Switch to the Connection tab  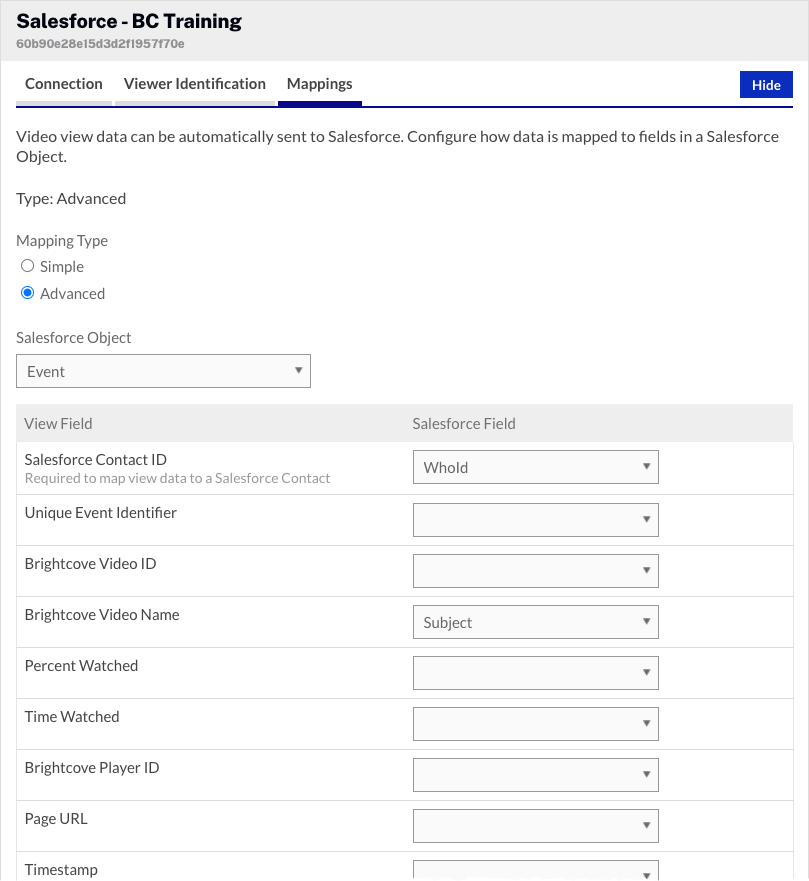pyautogui.click(x=64, y=84)
